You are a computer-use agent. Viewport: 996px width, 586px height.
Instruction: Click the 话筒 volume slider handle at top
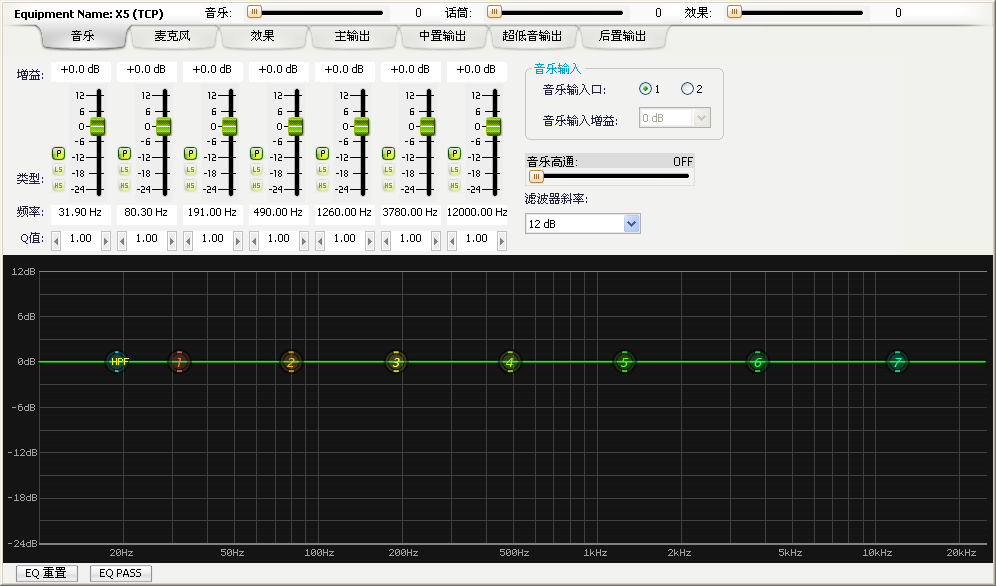(x=494, y=11)
